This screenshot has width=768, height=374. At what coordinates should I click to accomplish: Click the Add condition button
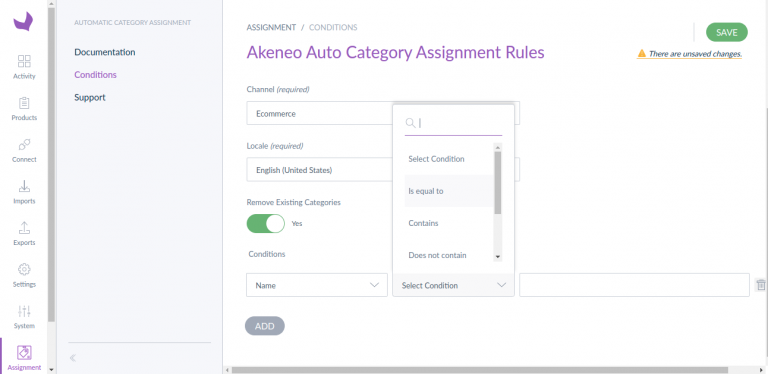click(x=264, y=326)
